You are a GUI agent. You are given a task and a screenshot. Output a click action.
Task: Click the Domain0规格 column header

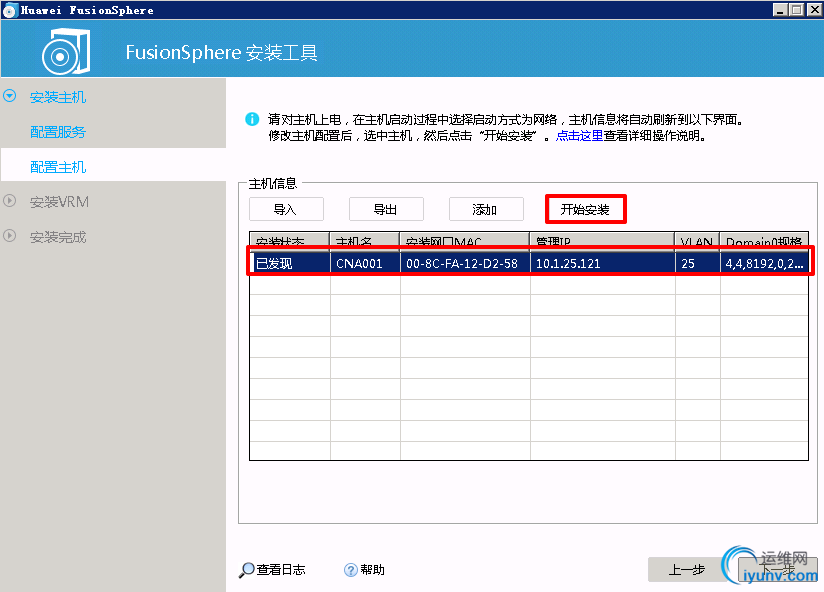(x=764, y=240)
